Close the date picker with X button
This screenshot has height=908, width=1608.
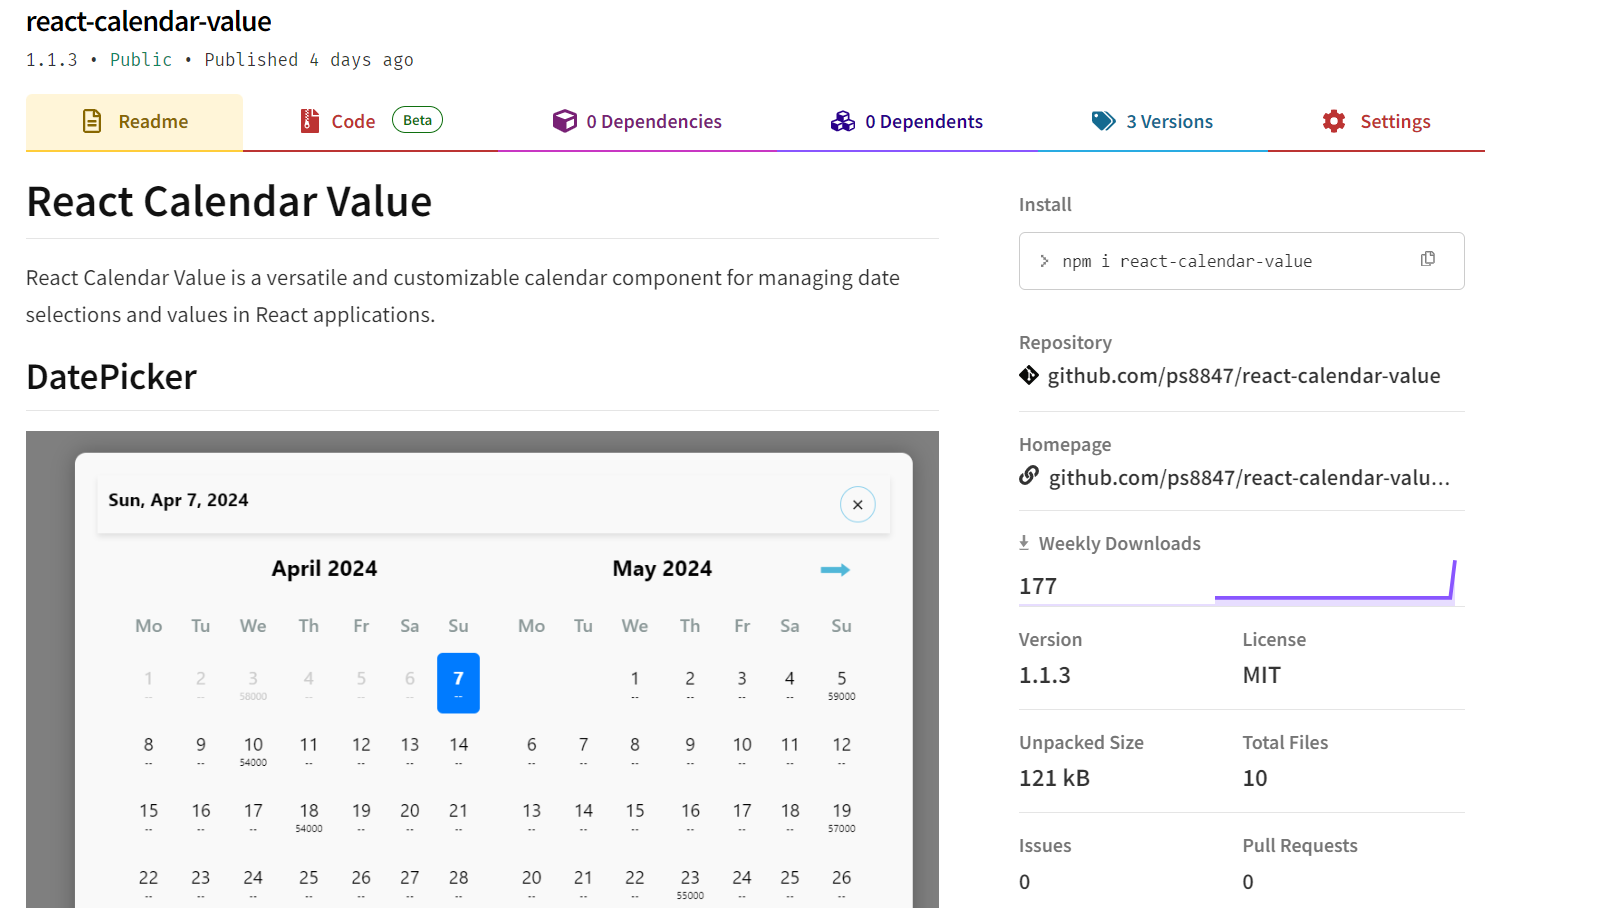click(x=857, y=505)
